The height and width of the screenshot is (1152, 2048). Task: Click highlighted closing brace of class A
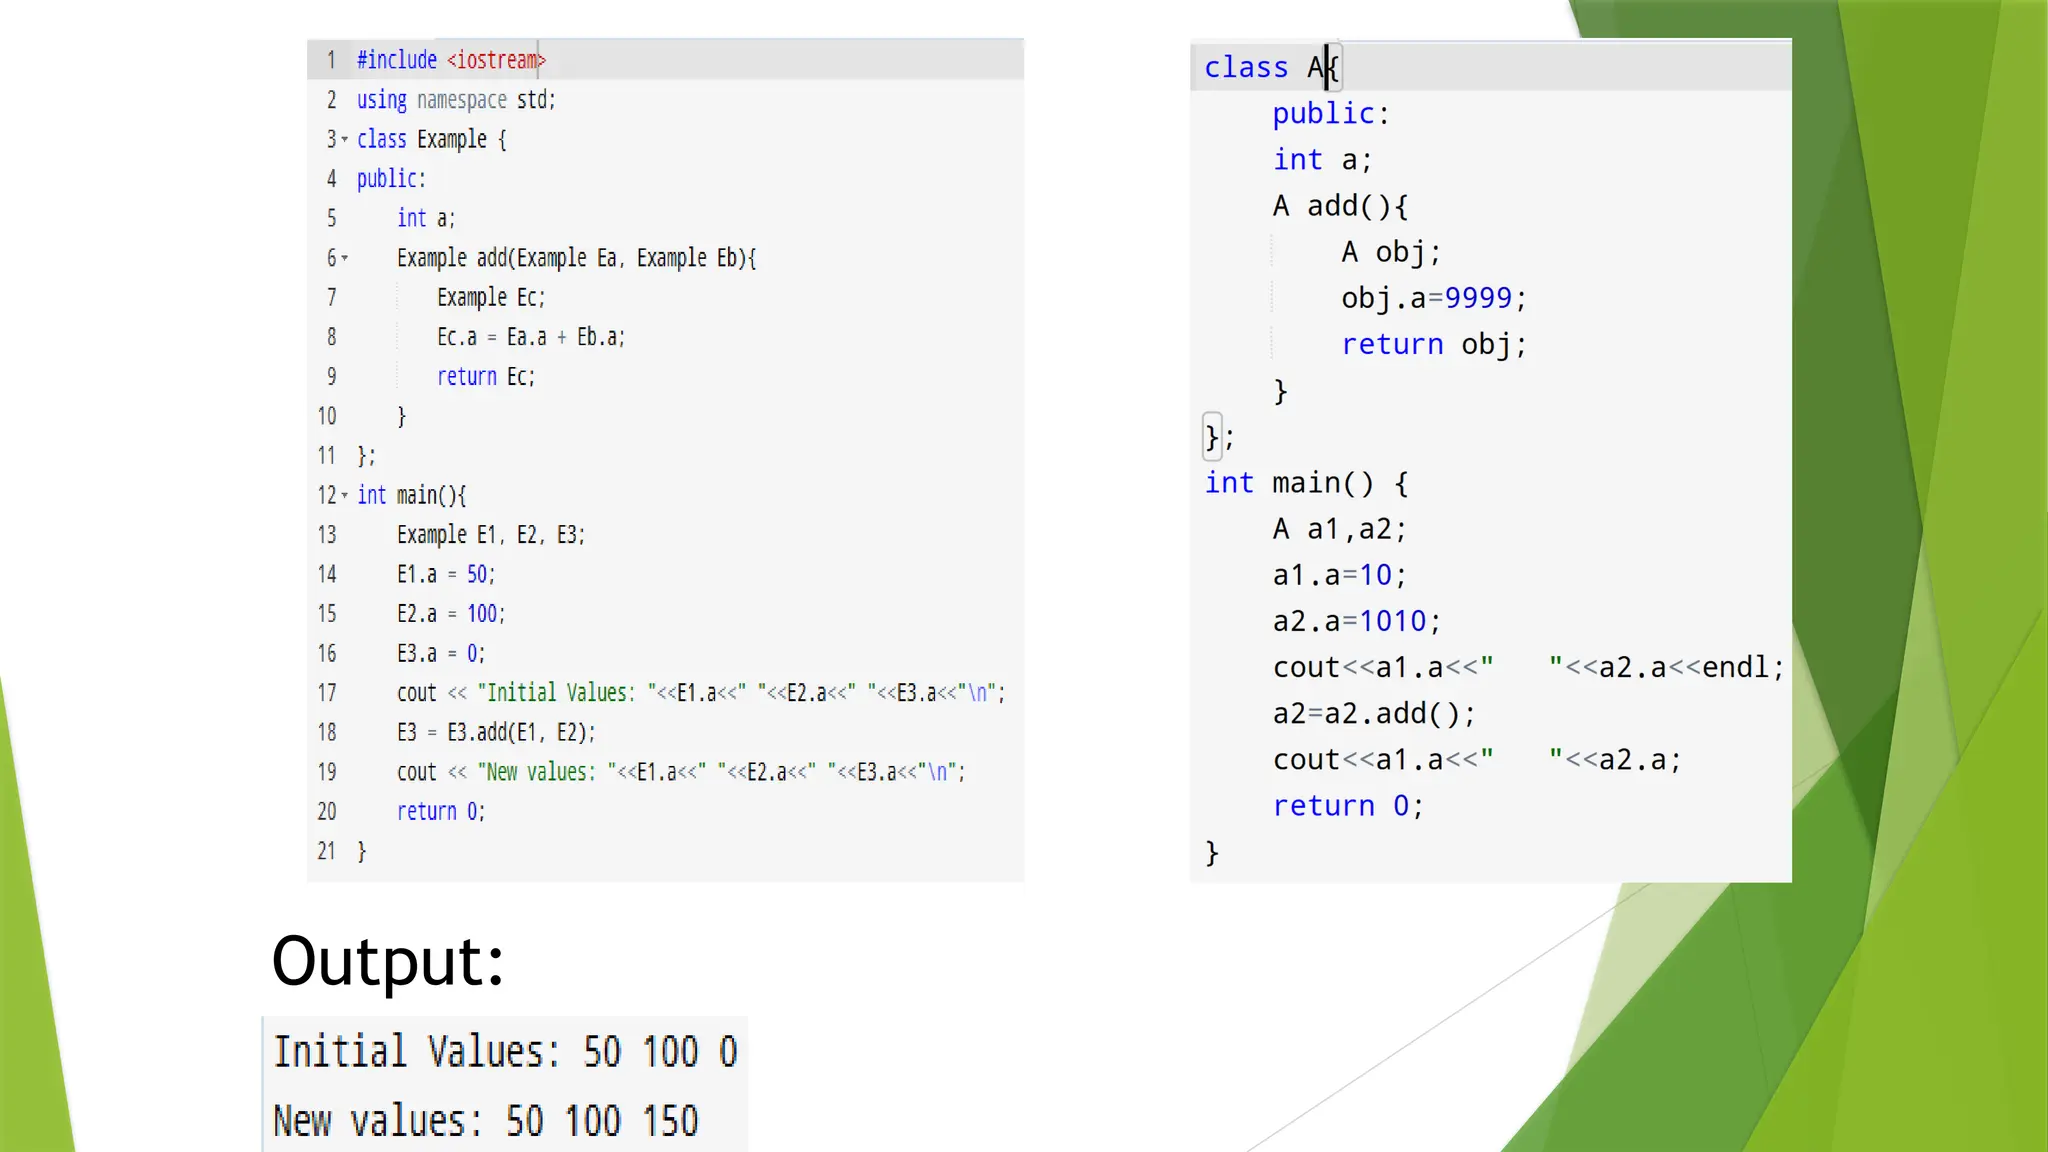[1212, 437]
